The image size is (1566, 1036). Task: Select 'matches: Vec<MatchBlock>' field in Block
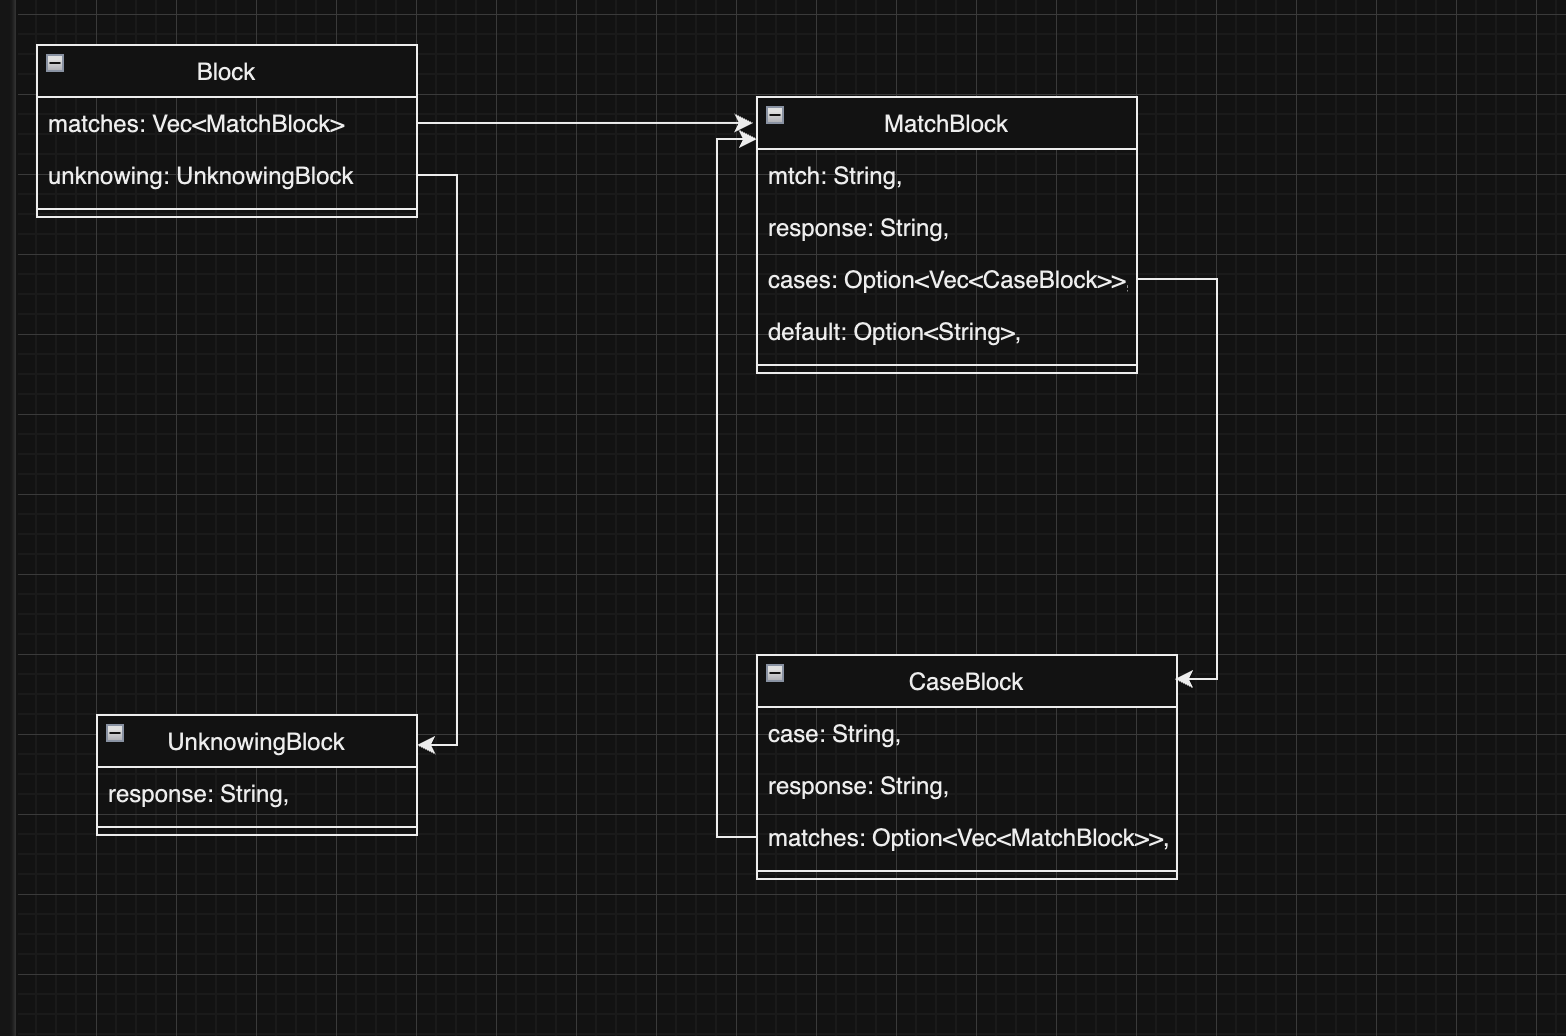pyautogui.click(x=227, y=124)
